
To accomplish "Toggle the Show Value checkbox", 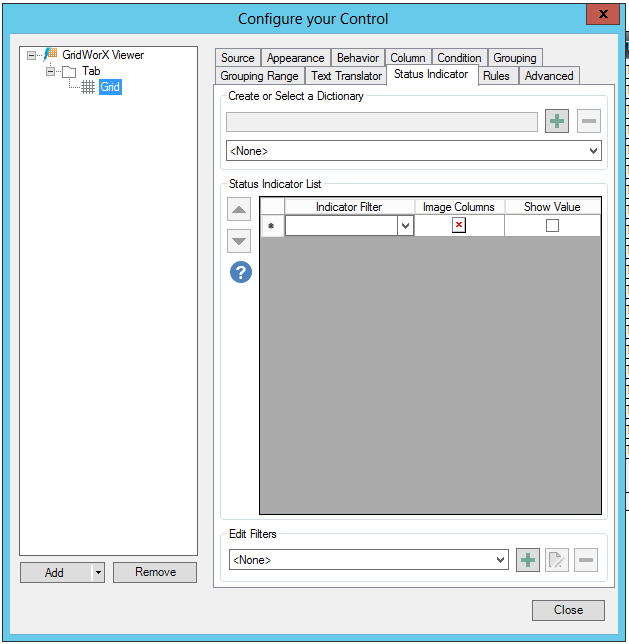I will click(552, 226).
